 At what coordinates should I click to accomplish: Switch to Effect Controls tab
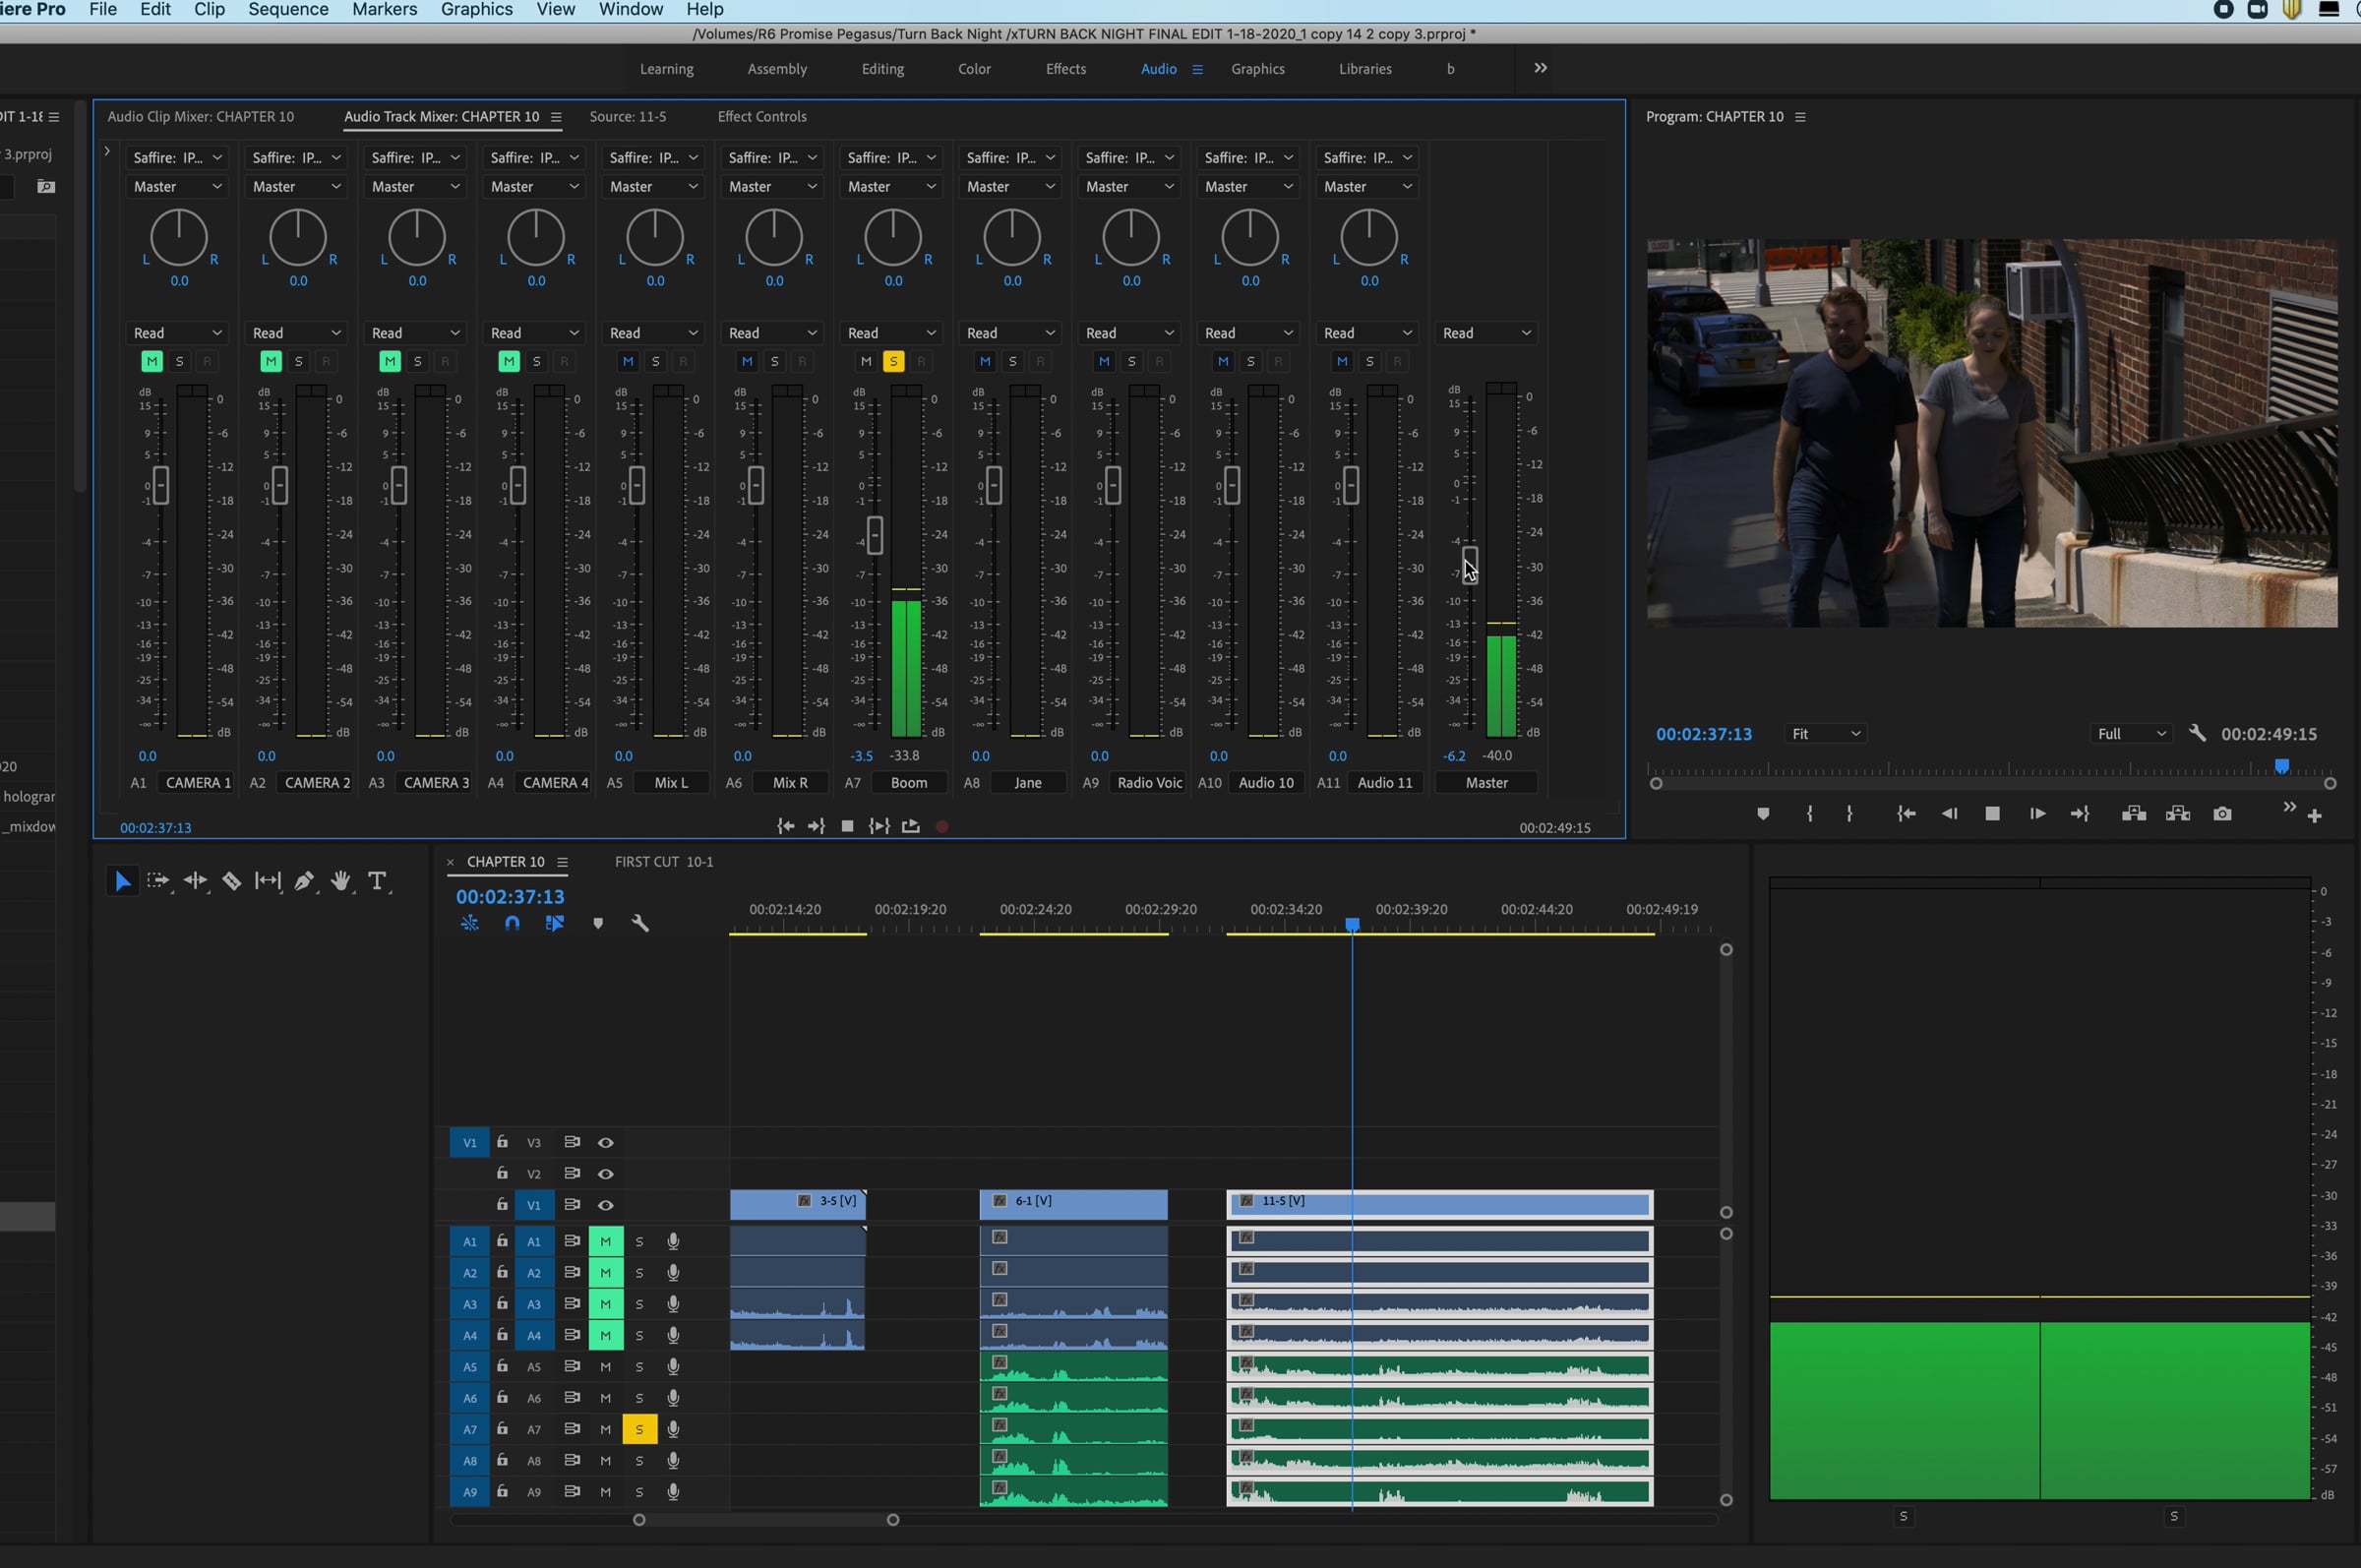761,117
